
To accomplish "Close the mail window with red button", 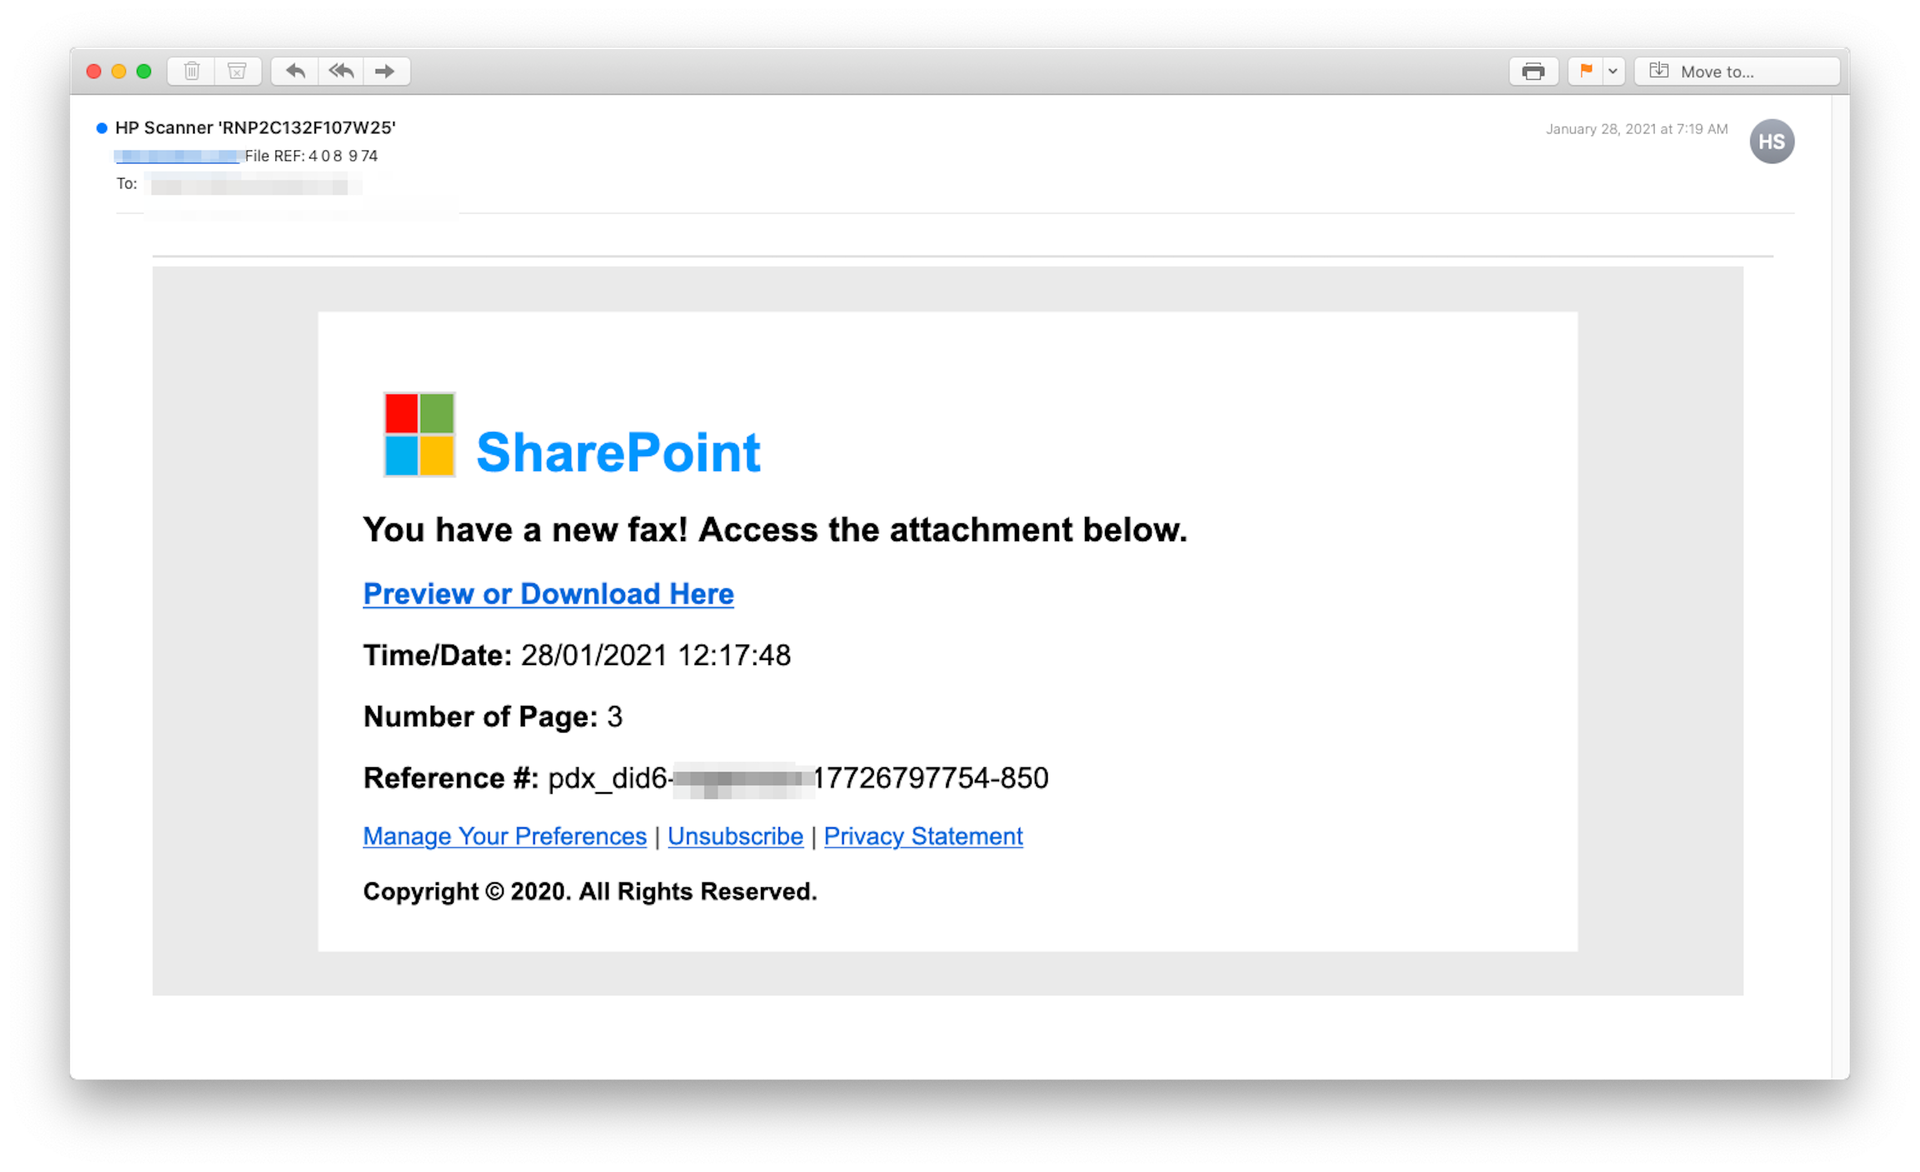I will (x=94, y=71).
